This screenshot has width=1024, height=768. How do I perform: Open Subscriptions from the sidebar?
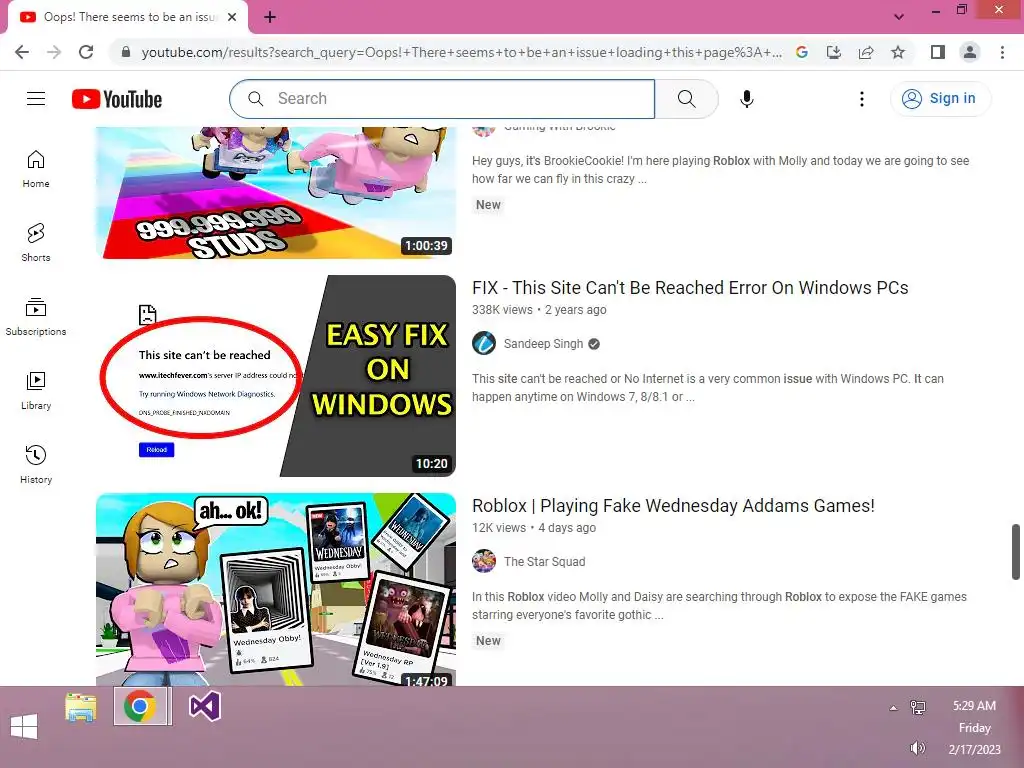point(36,317)
